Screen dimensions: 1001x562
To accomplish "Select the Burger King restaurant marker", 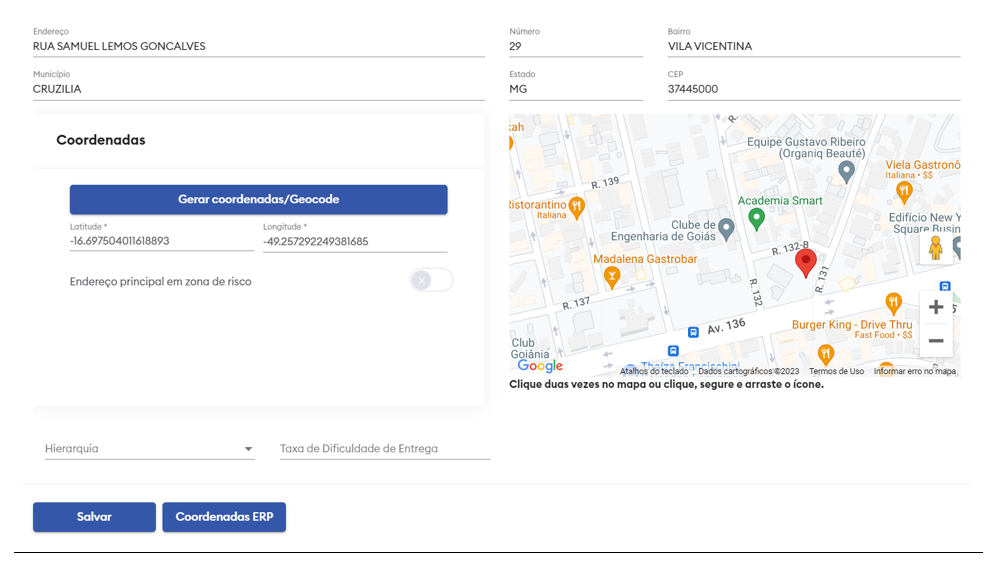I will pyautogui.click(x=825, y=353).
